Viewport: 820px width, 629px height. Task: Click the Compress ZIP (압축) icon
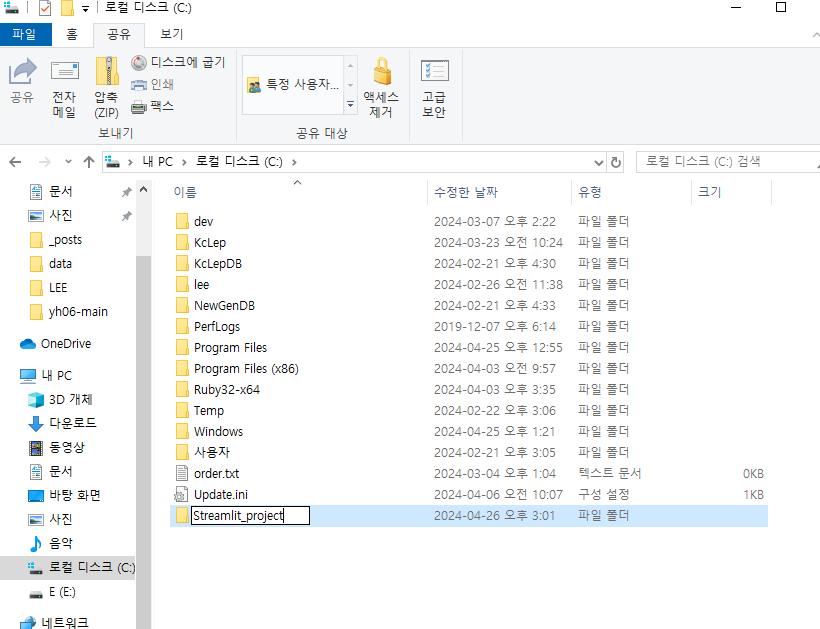point(107,87)
